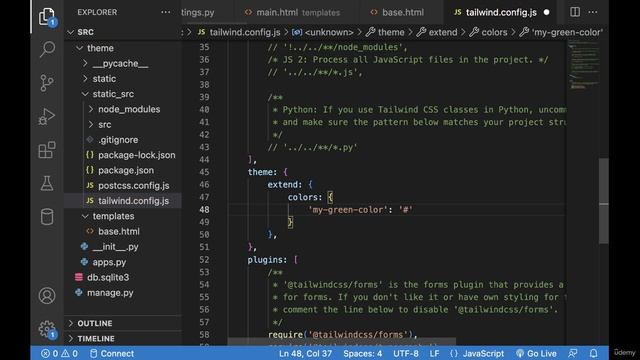Change file encoding UTF-8
The image size is (640, 360).
[406, 353]
